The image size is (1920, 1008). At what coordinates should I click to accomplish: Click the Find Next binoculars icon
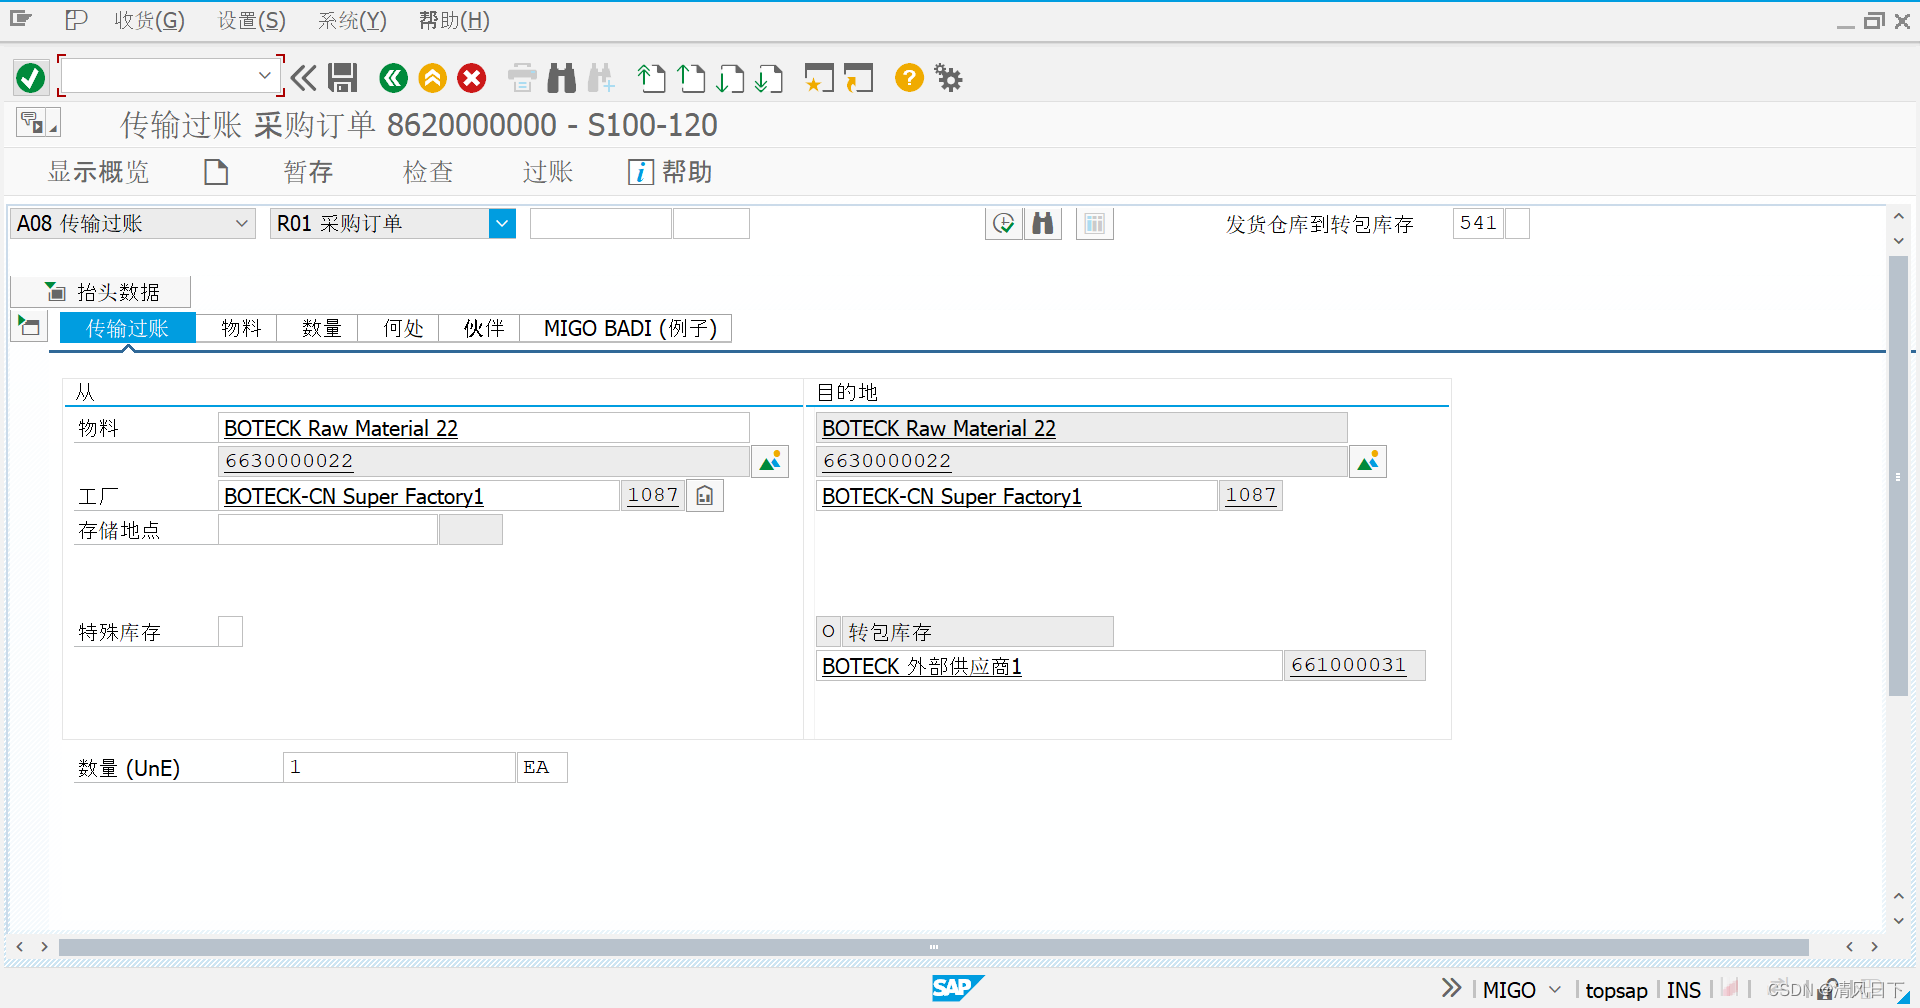(x=601, y=77)
